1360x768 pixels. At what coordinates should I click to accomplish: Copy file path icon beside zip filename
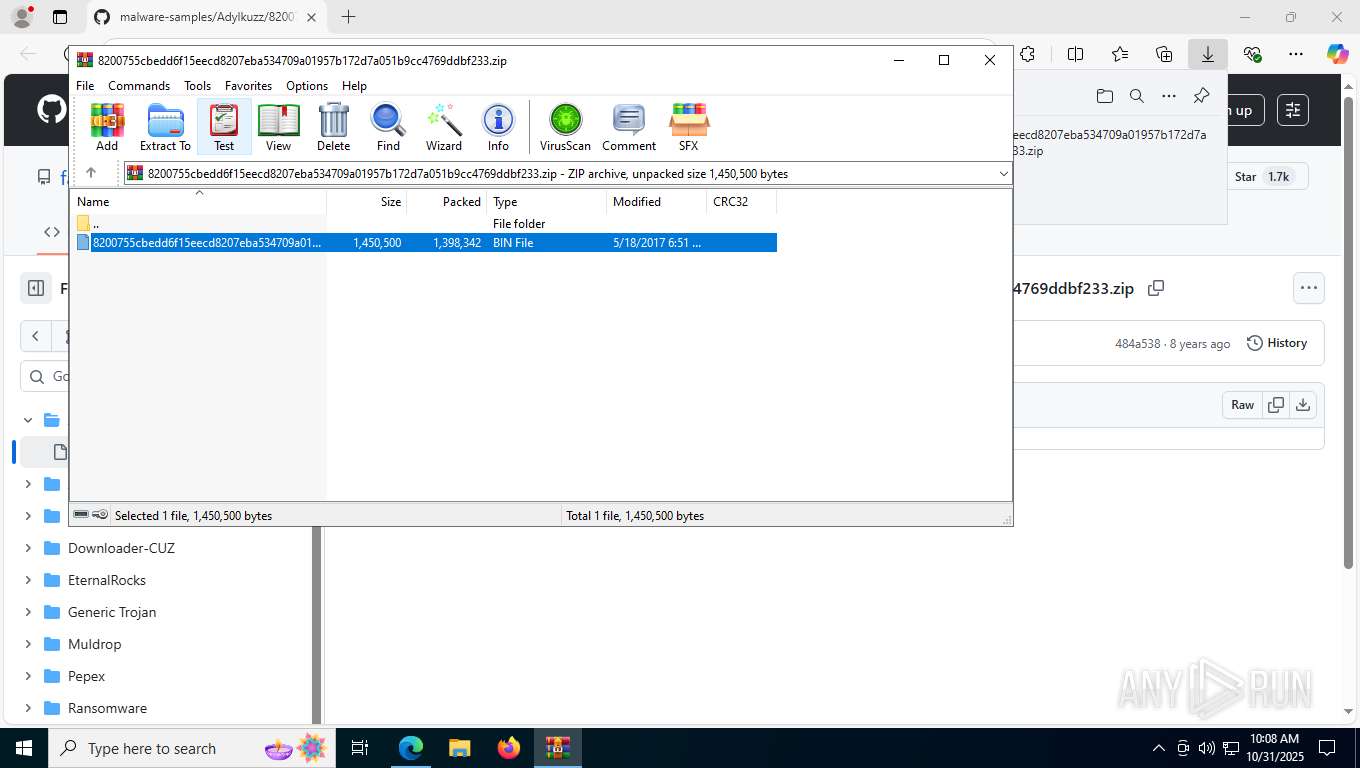tap(1156, 288)
